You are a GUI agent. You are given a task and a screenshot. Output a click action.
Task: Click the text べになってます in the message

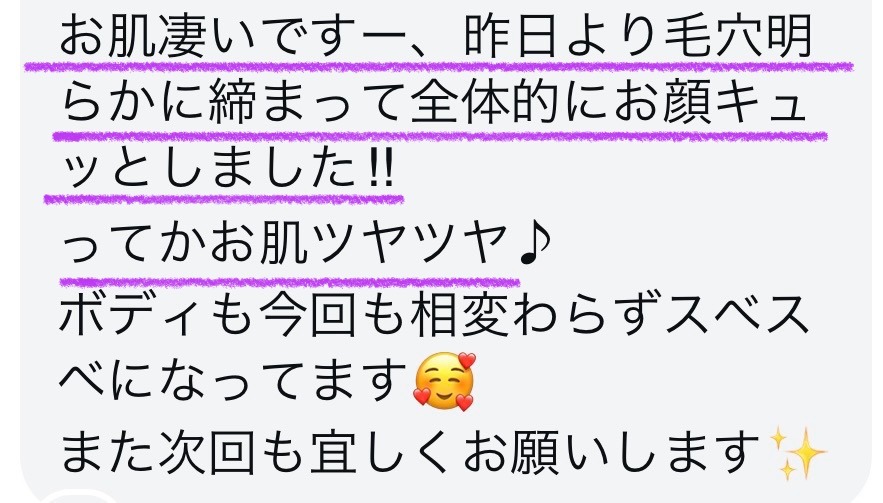(232, 382)
